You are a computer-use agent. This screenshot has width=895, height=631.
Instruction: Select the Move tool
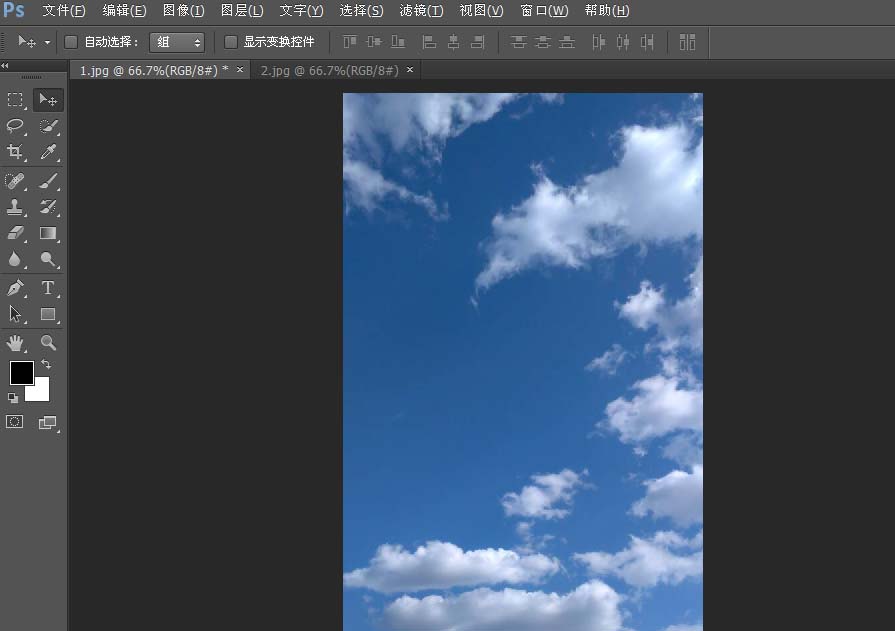(47, 99)
